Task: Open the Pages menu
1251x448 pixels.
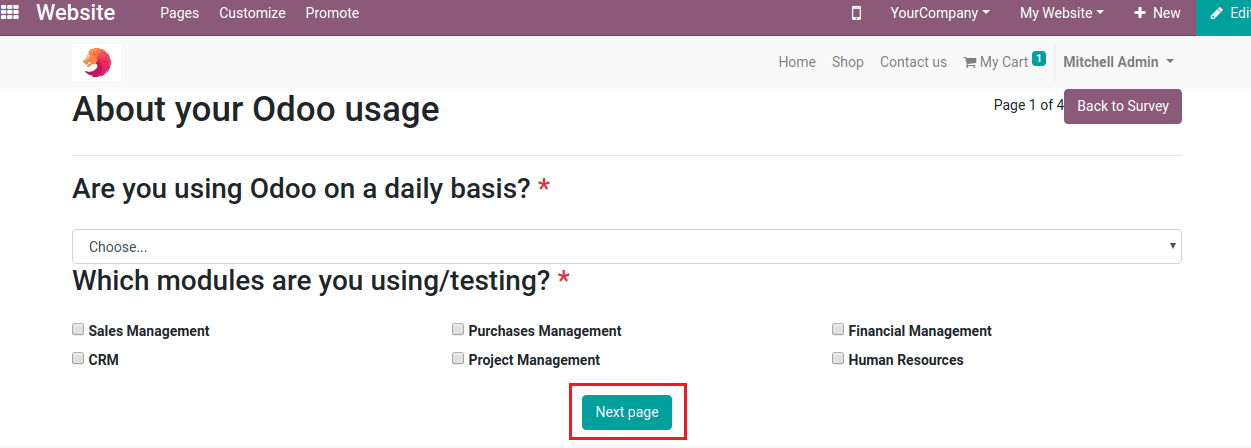Action: pyautogui.click(x=179, y=13)
